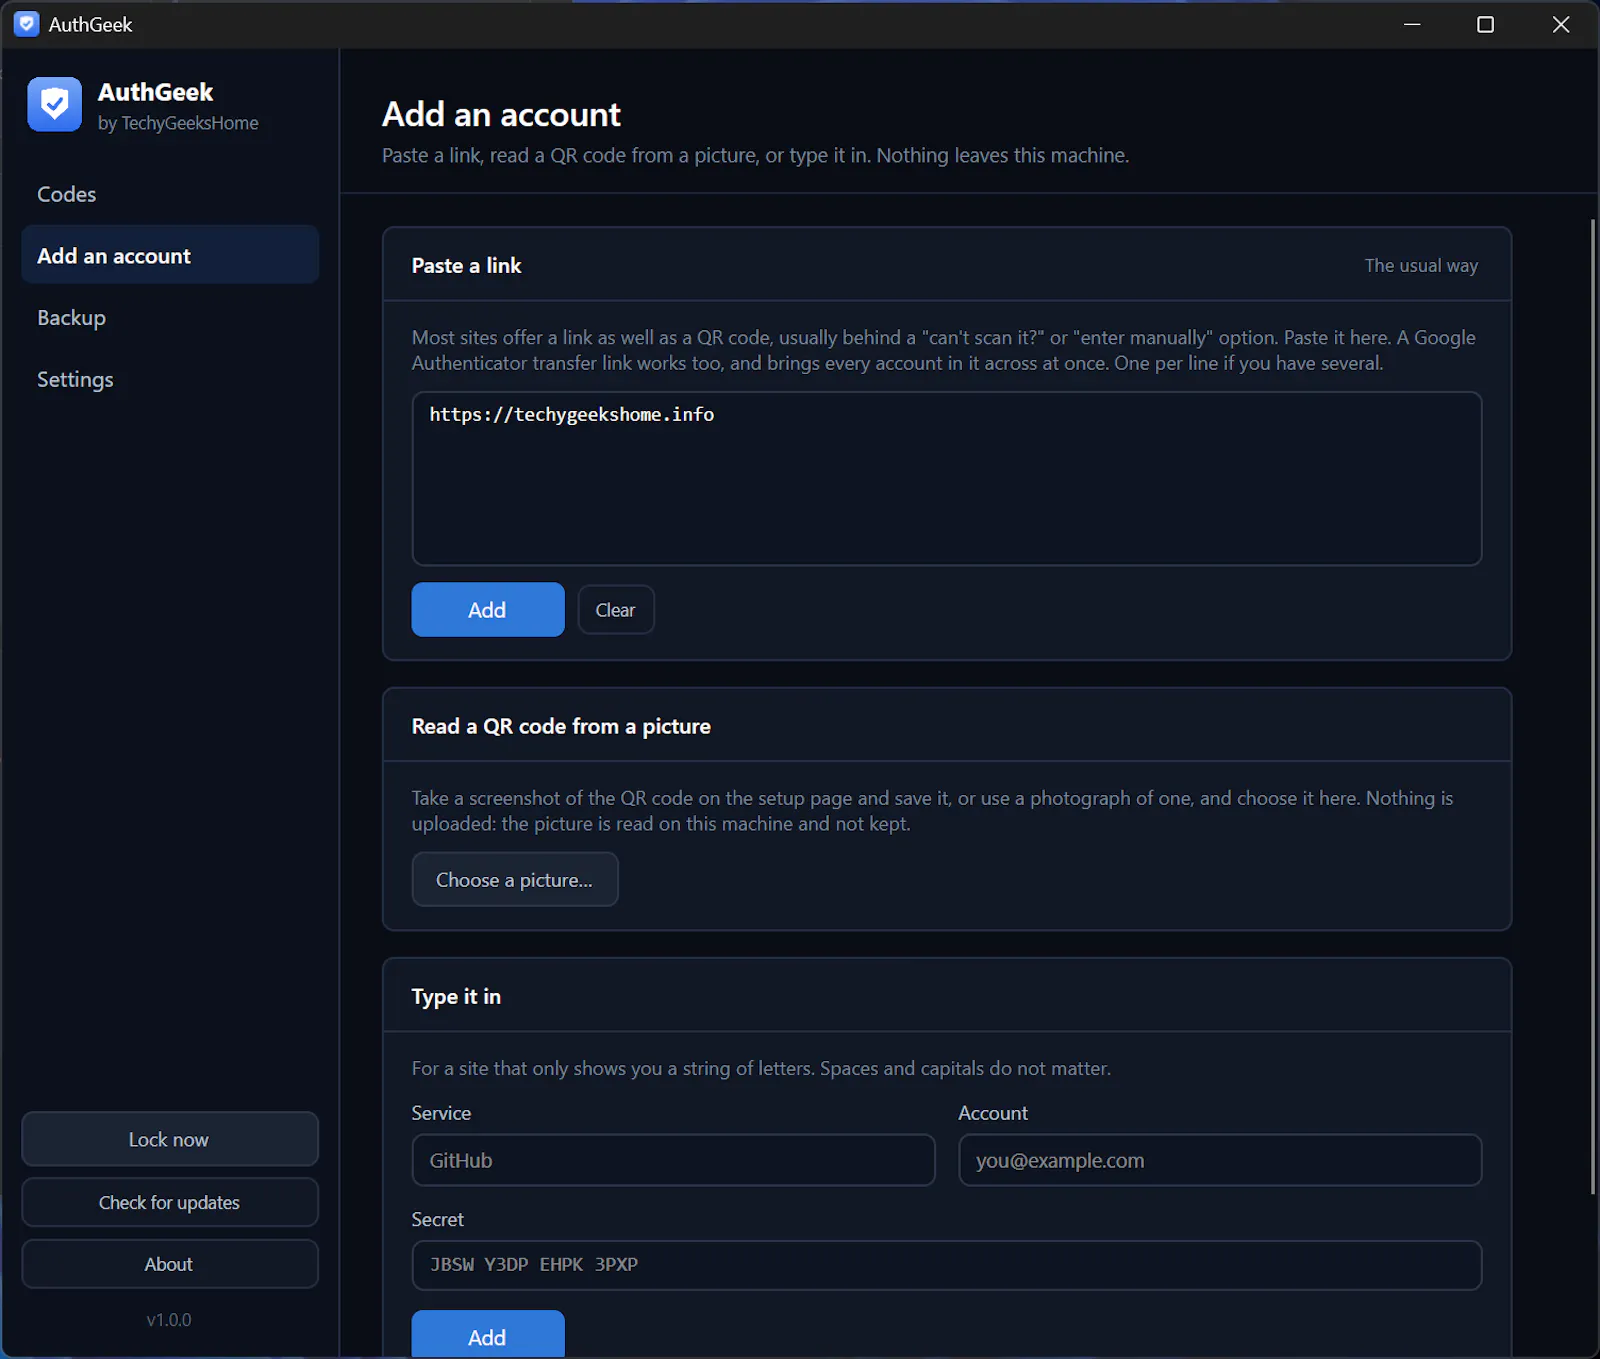Click Add under the Paste a link box

(488, 610)
